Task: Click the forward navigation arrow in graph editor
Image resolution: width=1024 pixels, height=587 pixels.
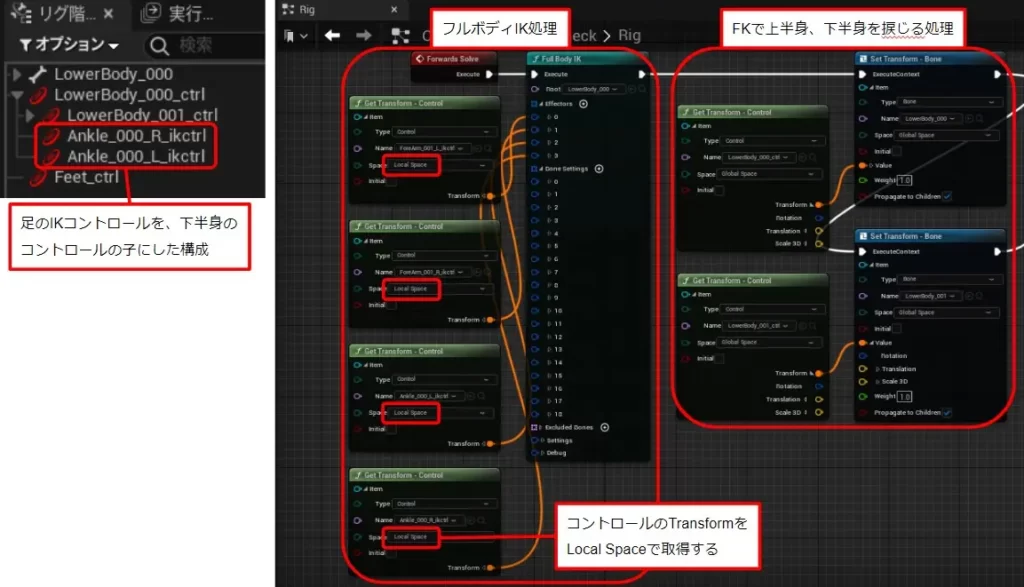Action: point(363,34)
